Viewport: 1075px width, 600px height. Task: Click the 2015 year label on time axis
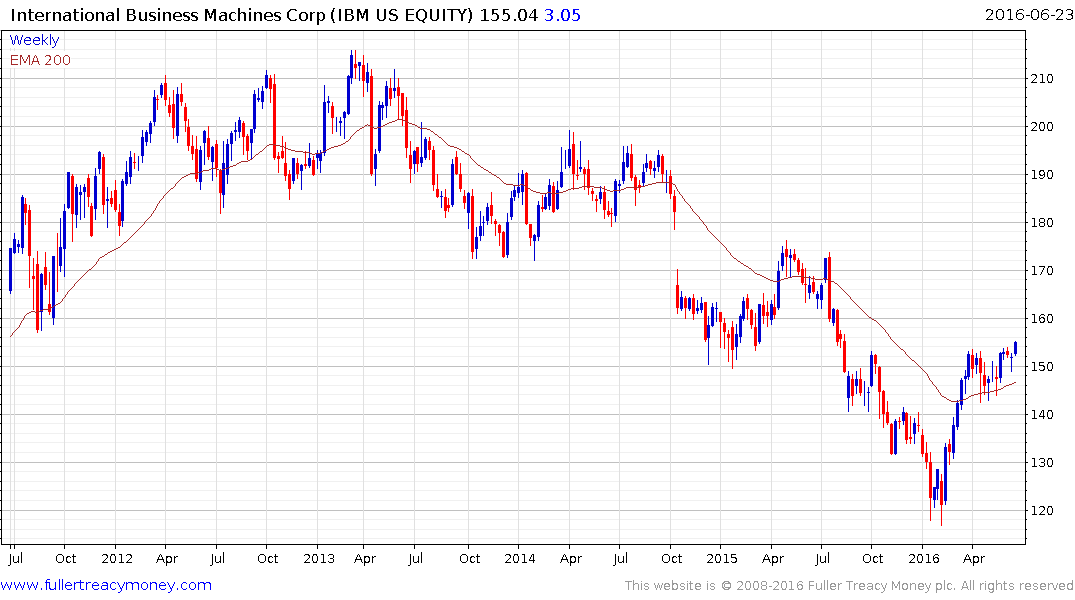click(721, 558)
